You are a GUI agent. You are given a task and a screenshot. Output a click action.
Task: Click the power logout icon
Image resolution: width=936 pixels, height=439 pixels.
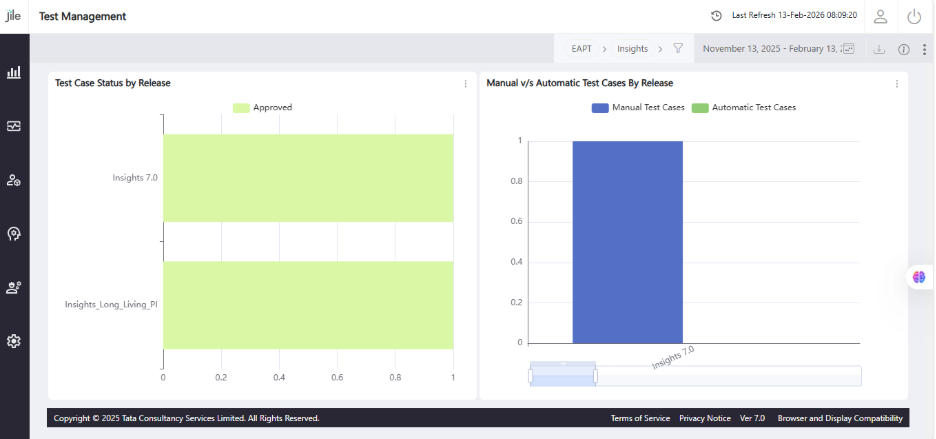914,16
